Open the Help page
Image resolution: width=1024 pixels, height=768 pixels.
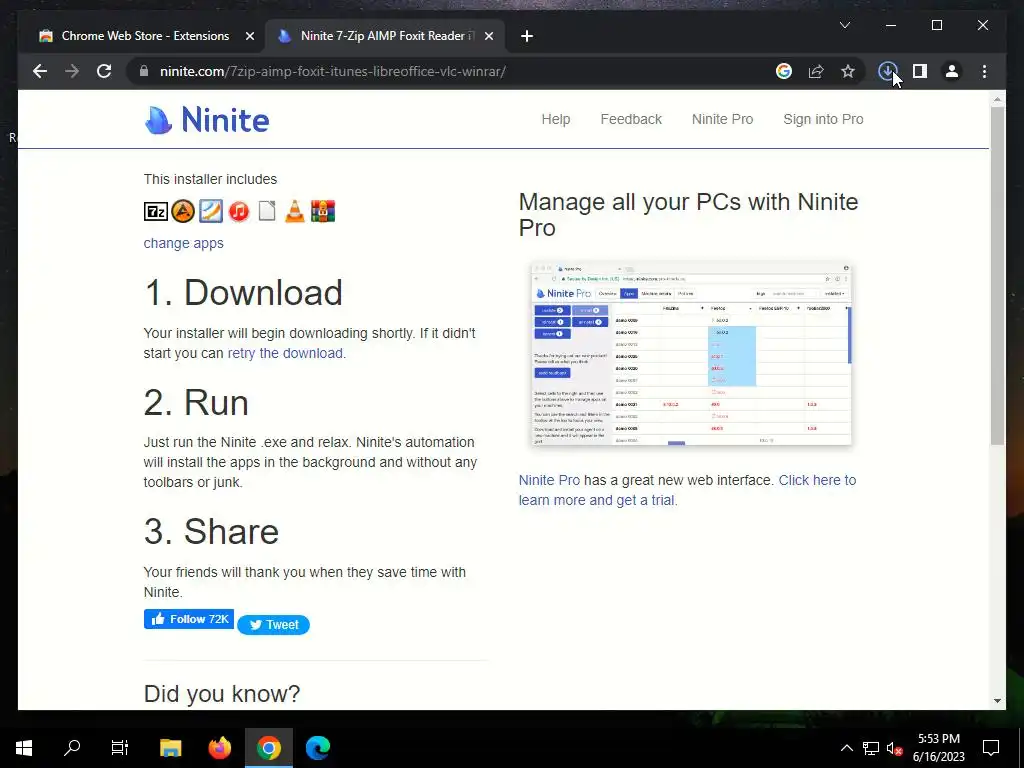pos(556,119)
